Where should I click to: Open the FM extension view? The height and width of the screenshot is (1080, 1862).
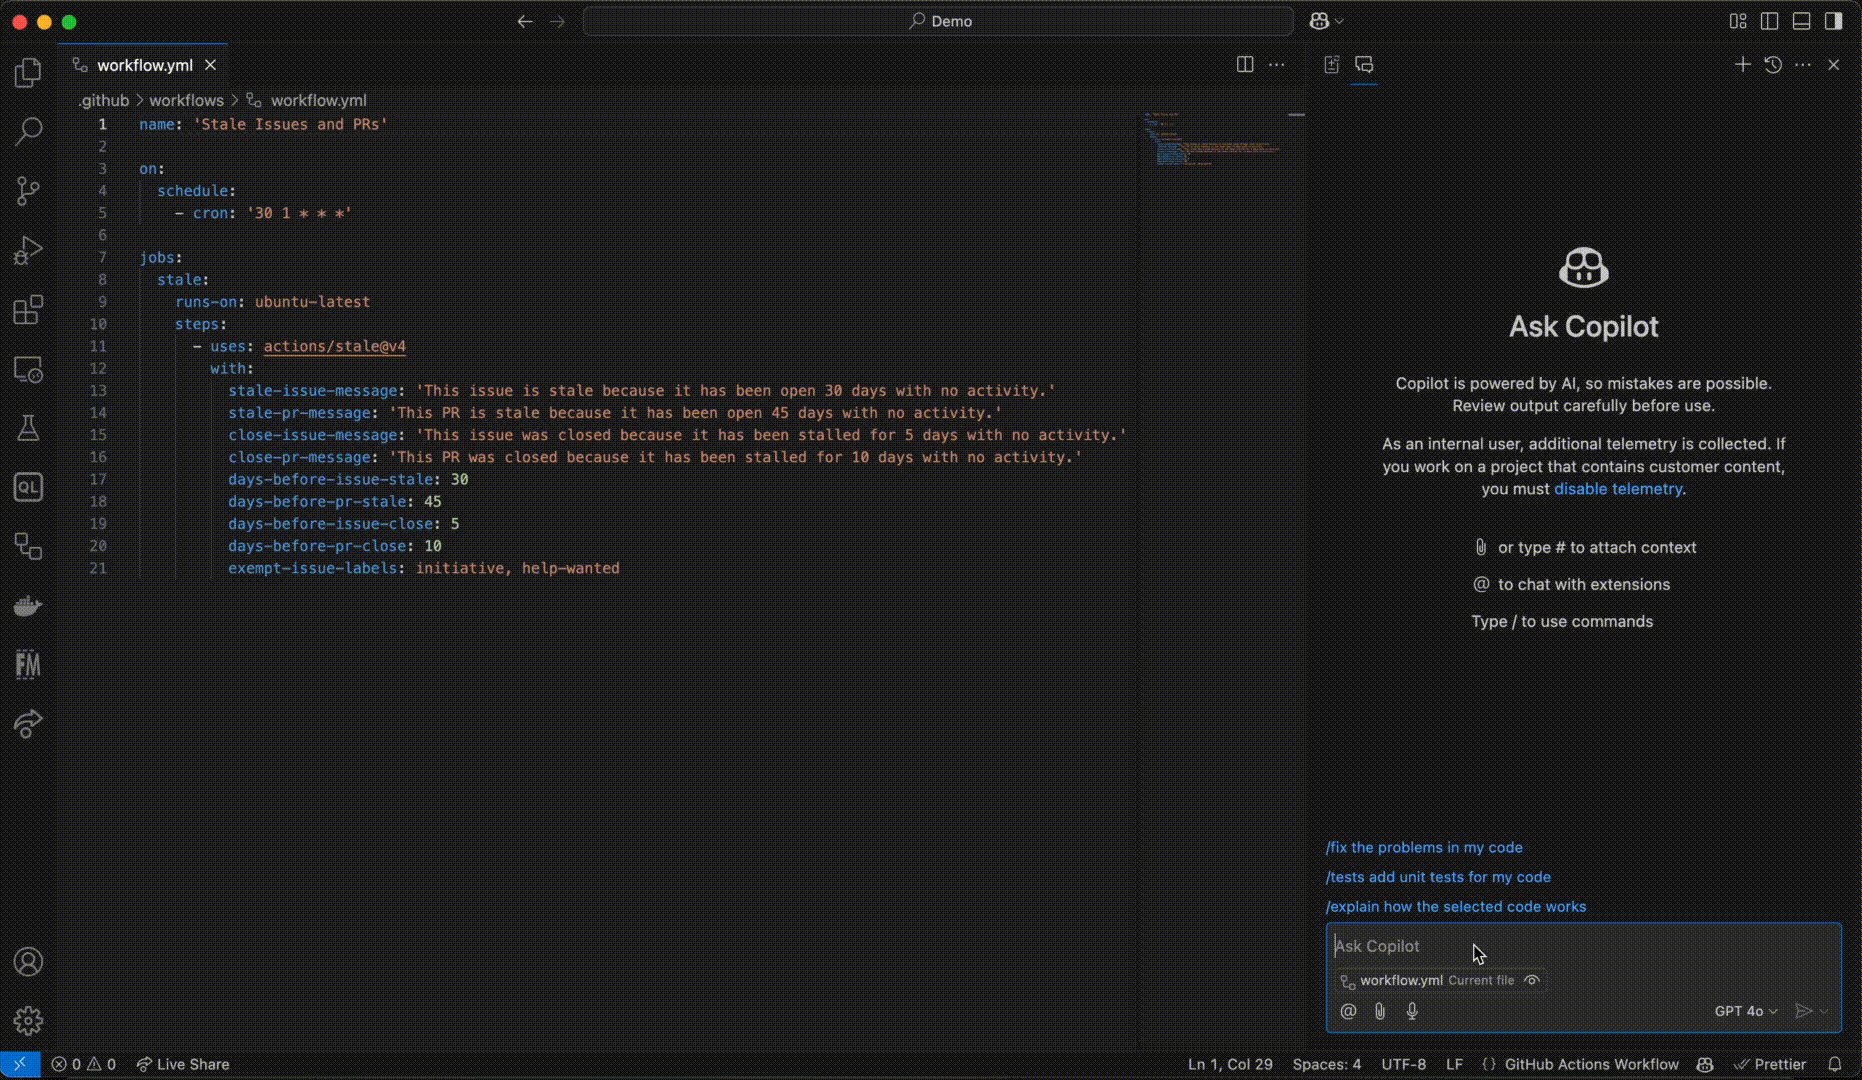tap(28, 665)
